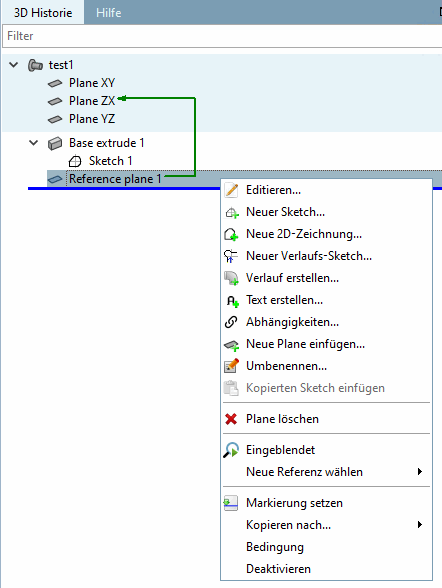The height and width of the screenshot is (588, 442).
Task: Click the Text erstellen icon
Action: (x=232, y=301)
